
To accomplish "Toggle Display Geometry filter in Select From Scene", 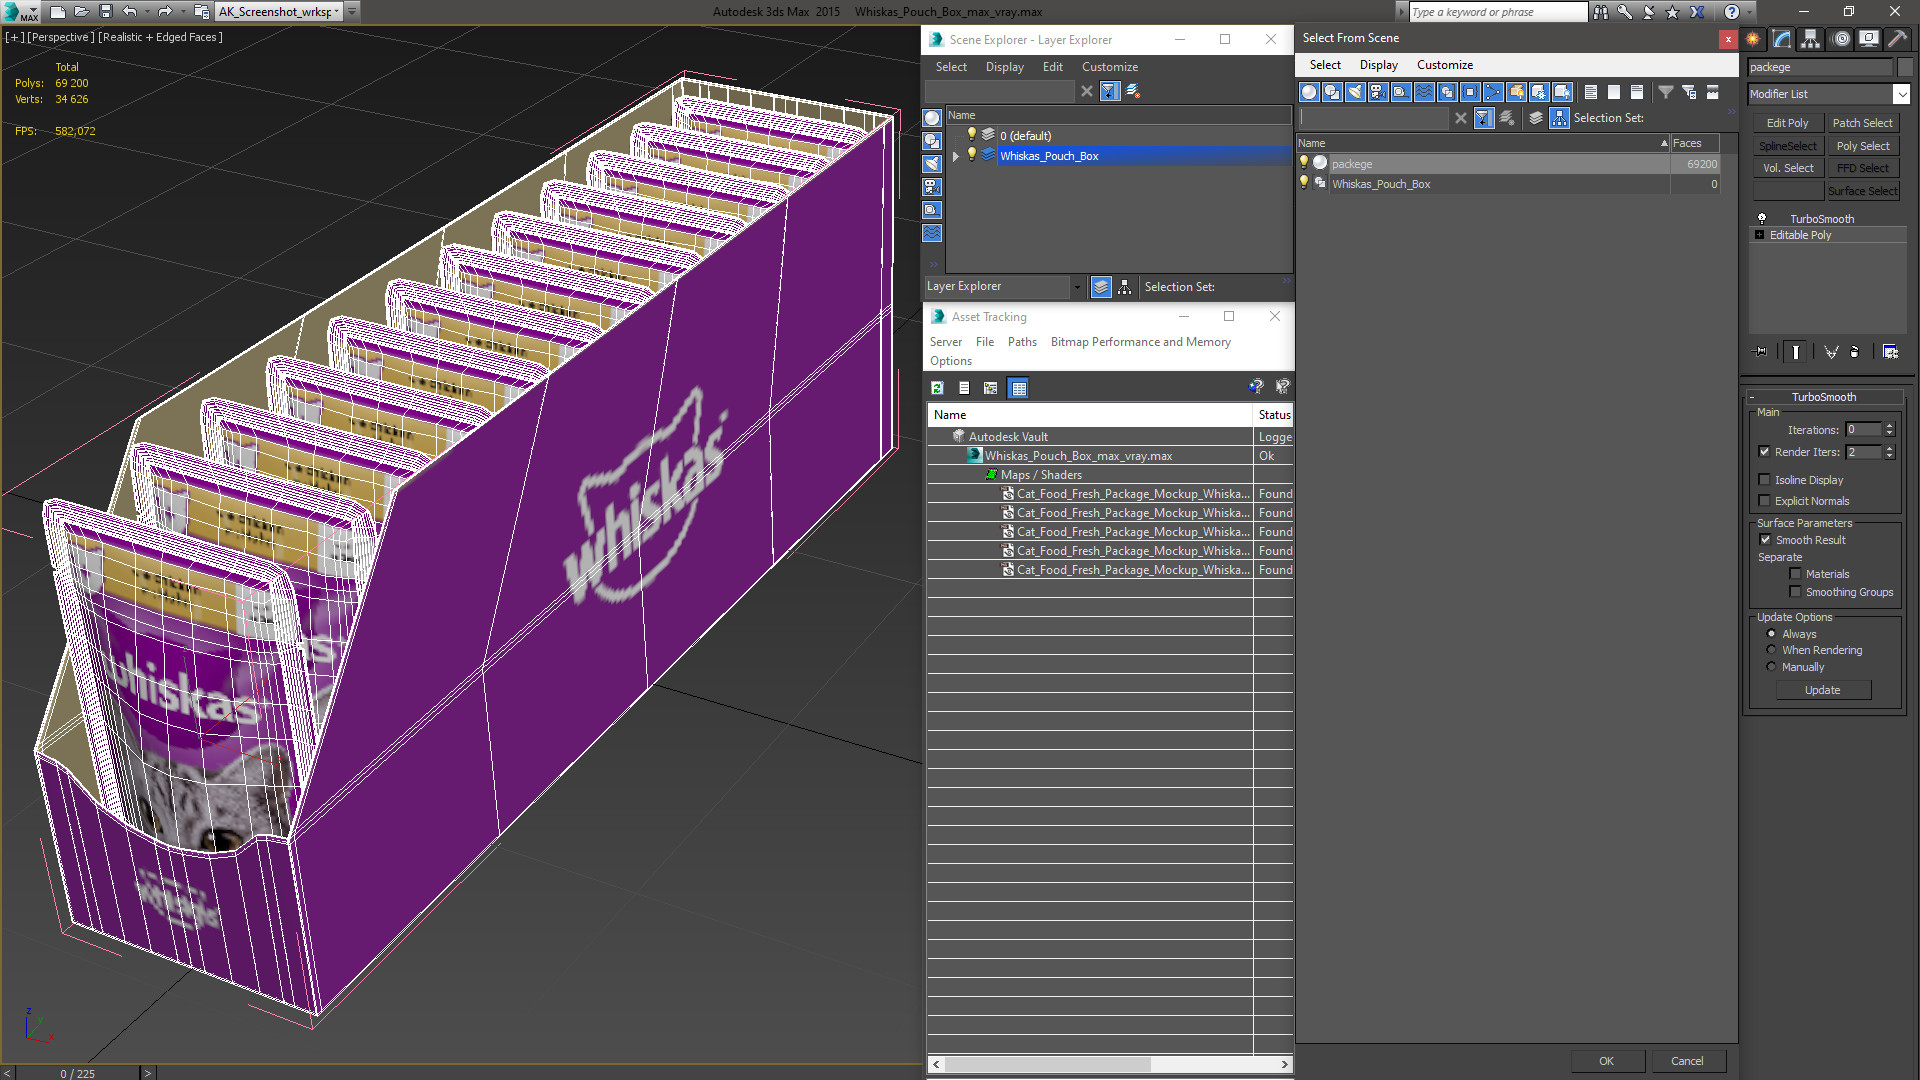I will [x=1309, y=92].
